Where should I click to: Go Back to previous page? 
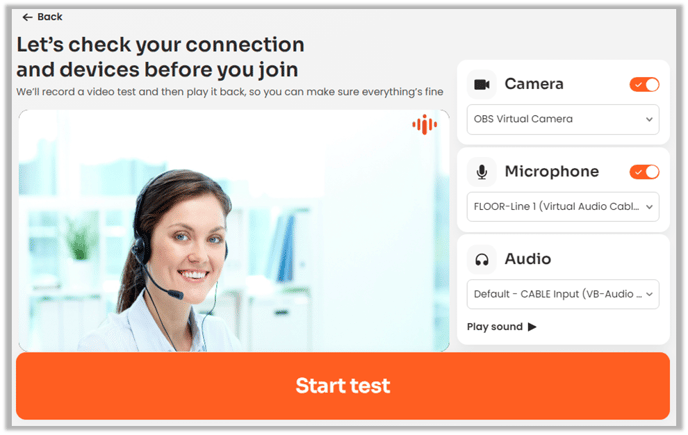(x=42, y=17)
